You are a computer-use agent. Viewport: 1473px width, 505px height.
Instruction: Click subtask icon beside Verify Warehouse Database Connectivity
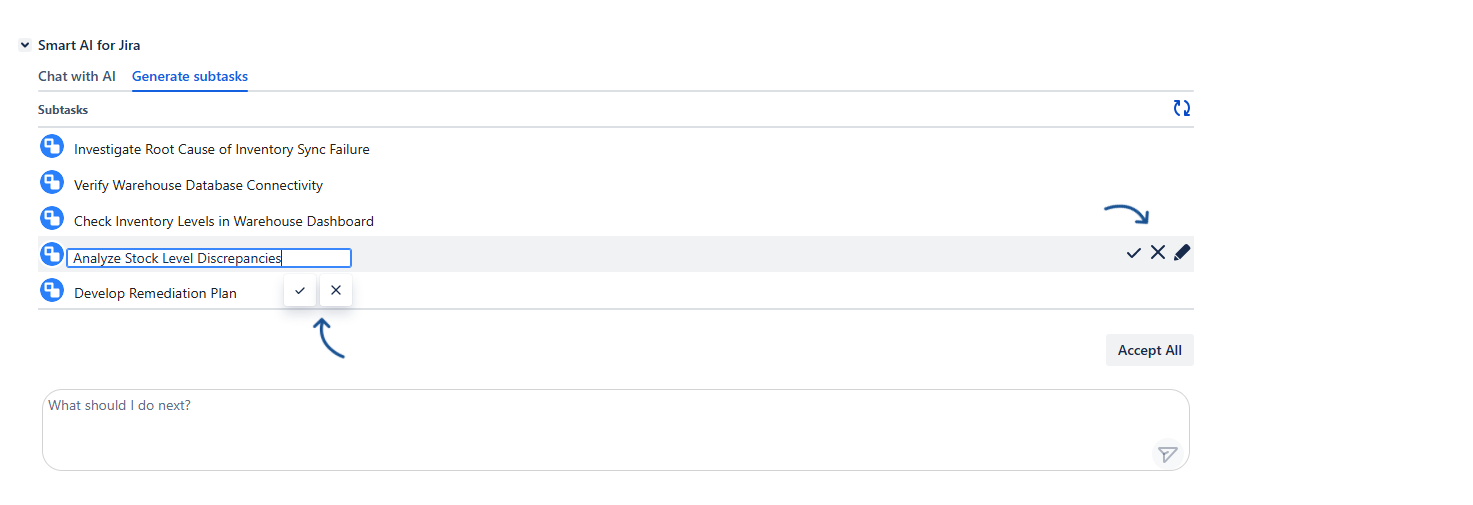pyautogui.click(x=52, y=183)
